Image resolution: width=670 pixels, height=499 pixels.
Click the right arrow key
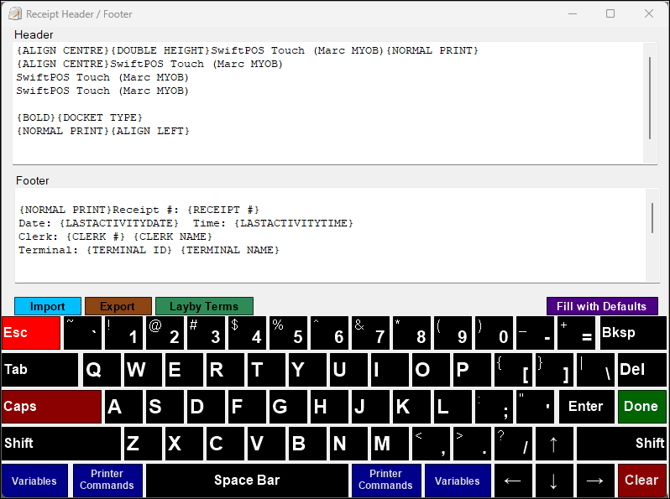(595, 480)
